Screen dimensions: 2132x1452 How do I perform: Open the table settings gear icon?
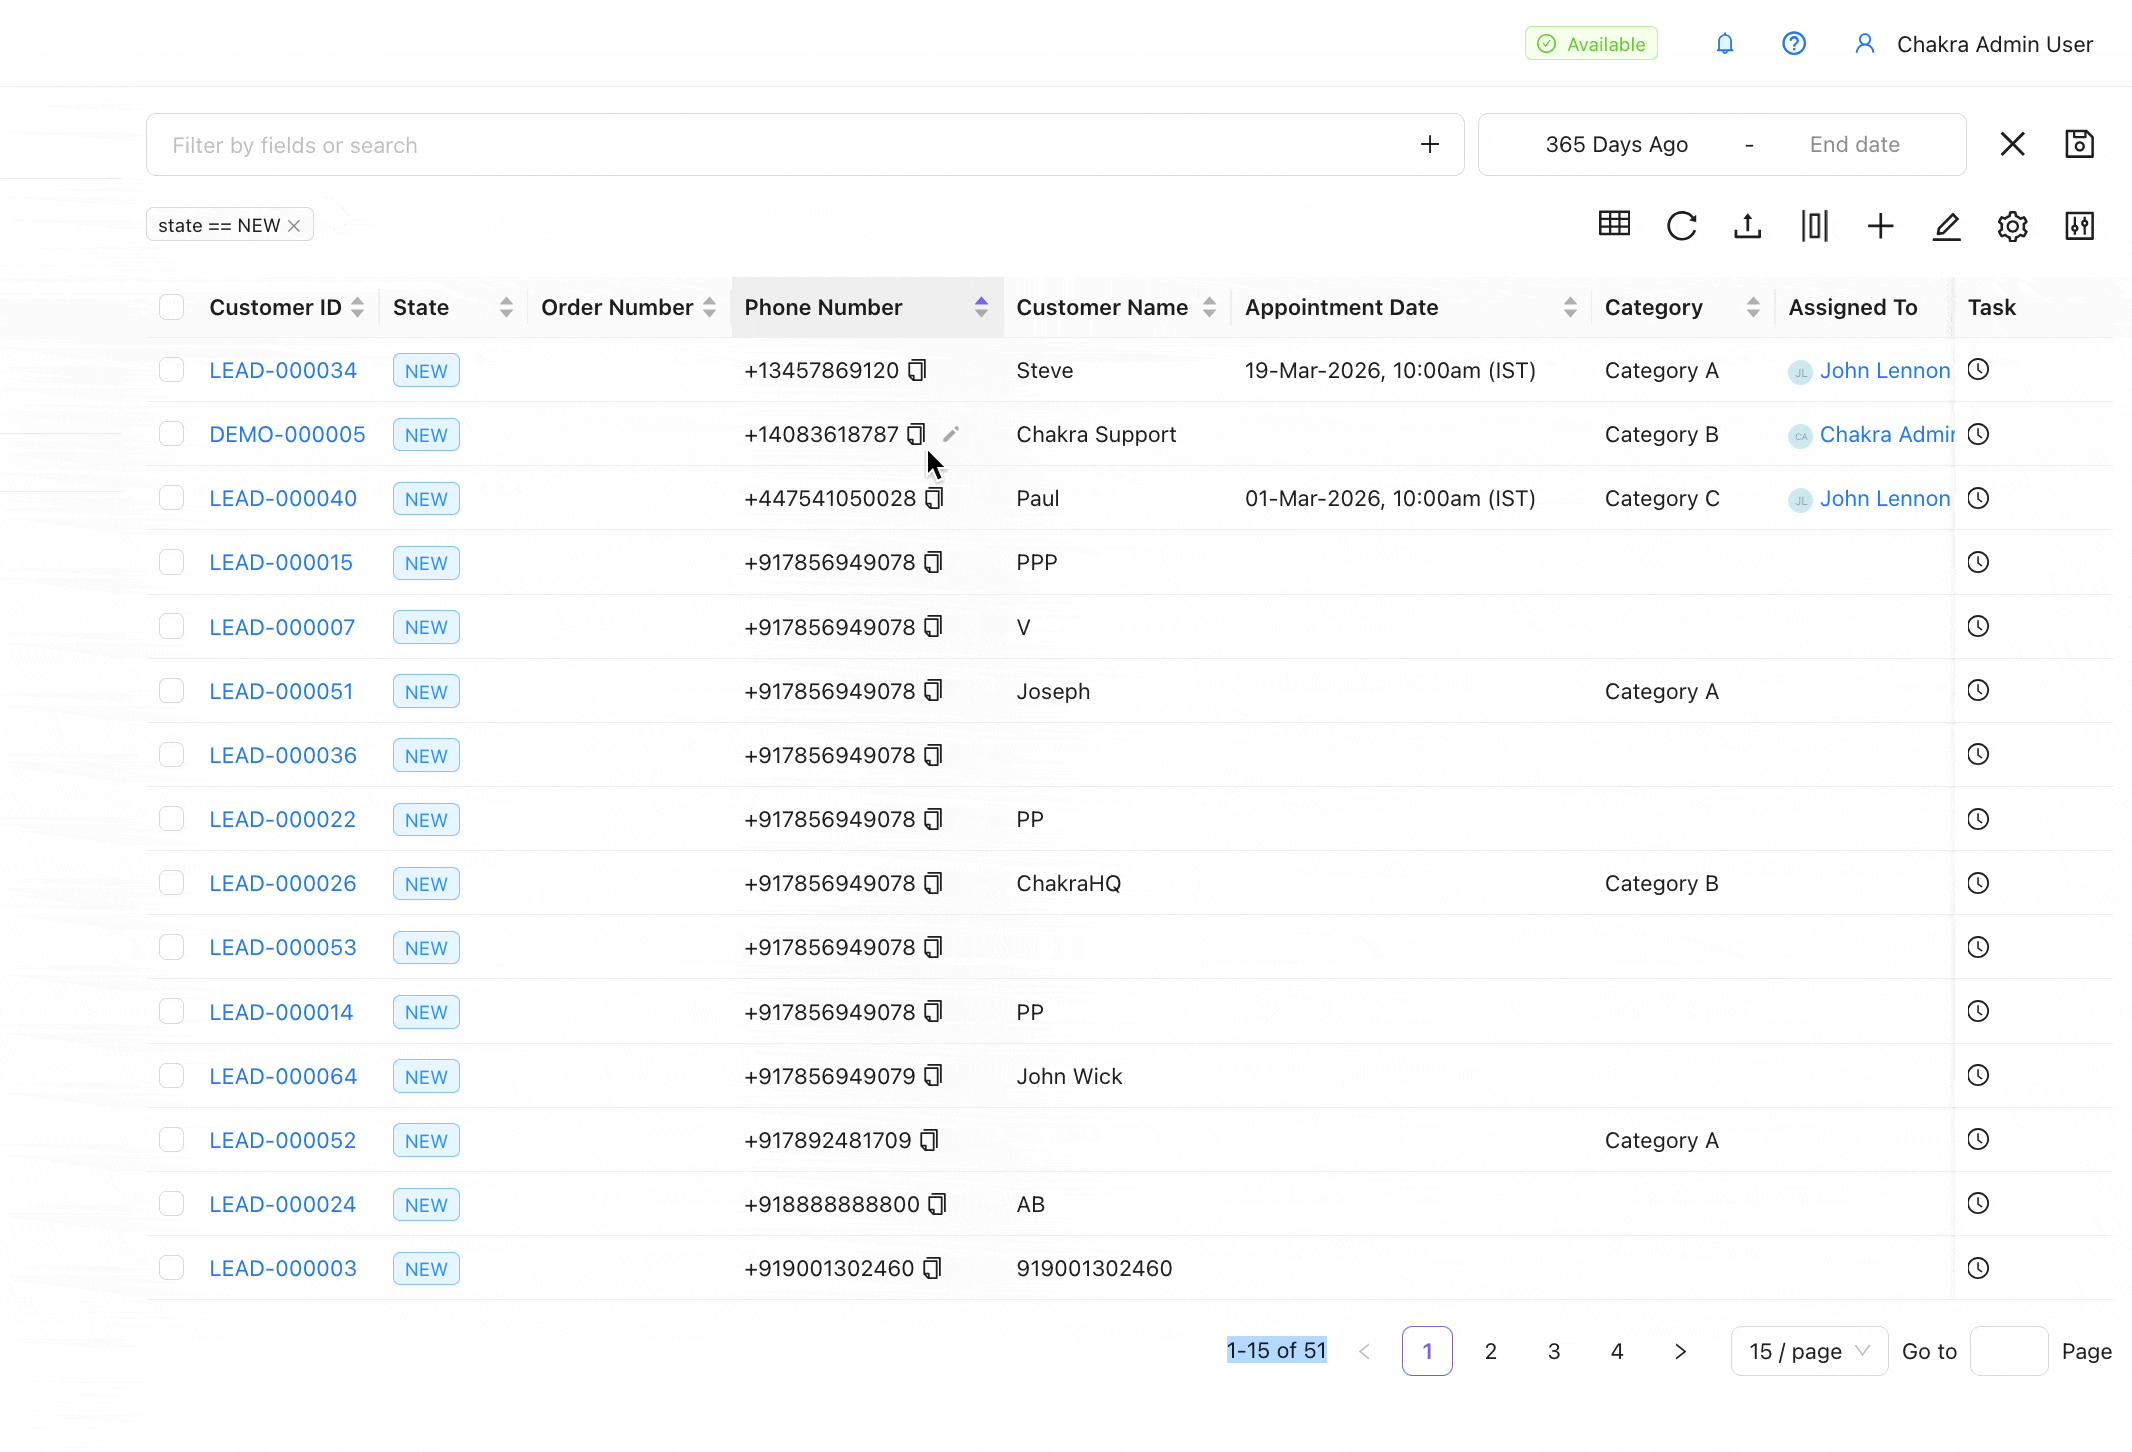click(2012, 226)
